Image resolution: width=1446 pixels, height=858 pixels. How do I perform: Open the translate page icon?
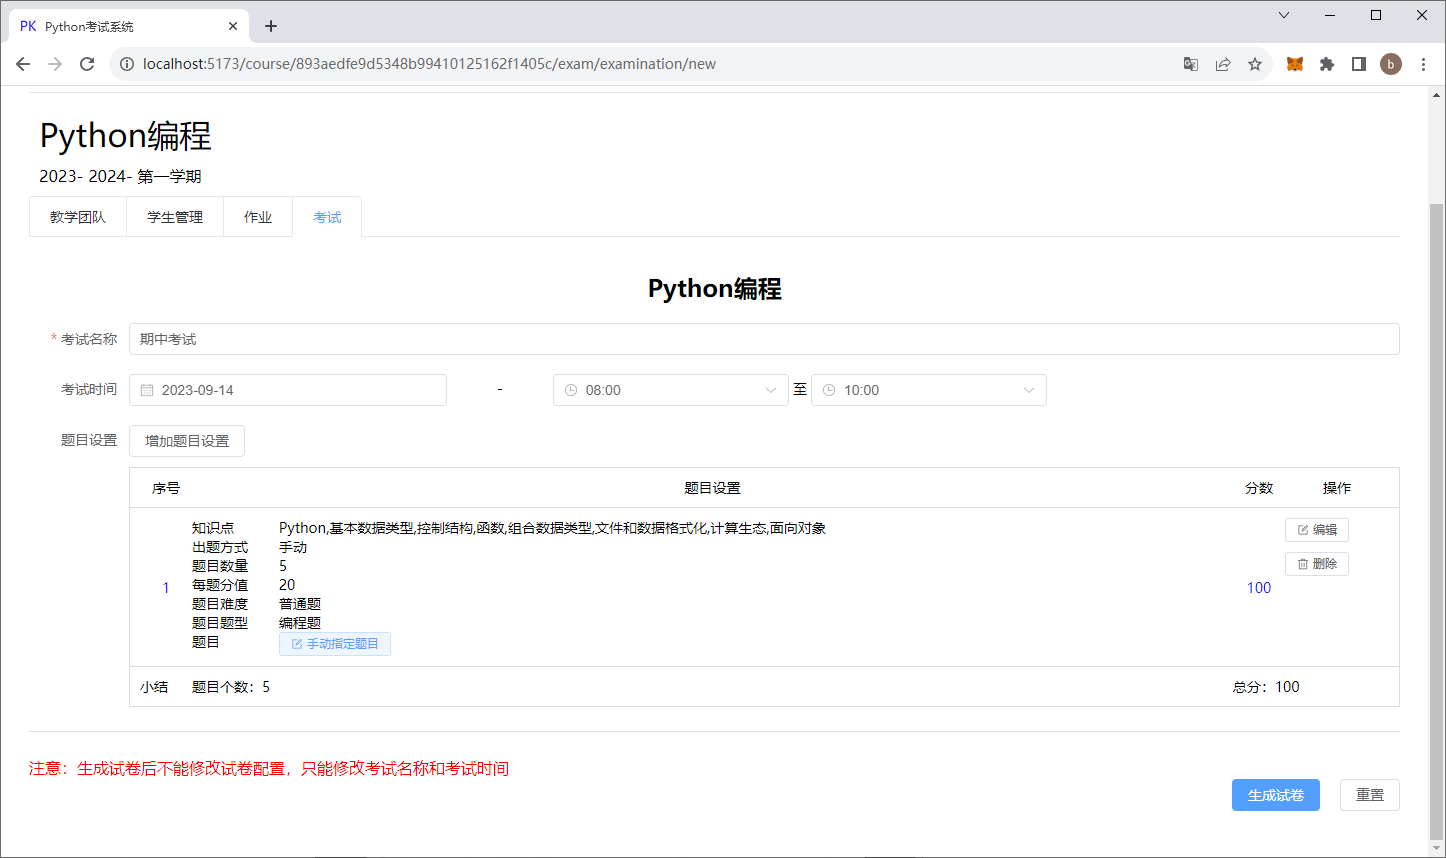click(1191, 64)
